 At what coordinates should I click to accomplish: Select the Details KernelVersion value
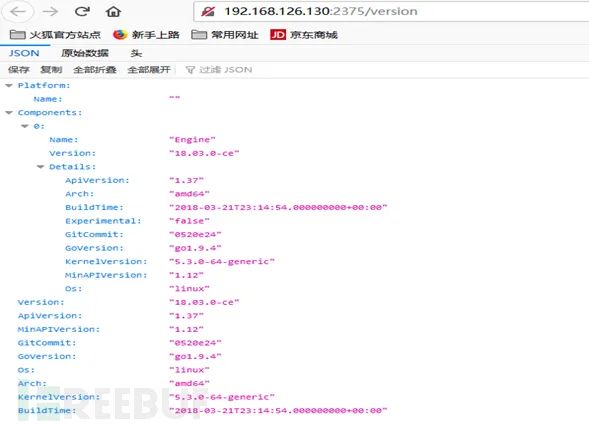point(222,262)
